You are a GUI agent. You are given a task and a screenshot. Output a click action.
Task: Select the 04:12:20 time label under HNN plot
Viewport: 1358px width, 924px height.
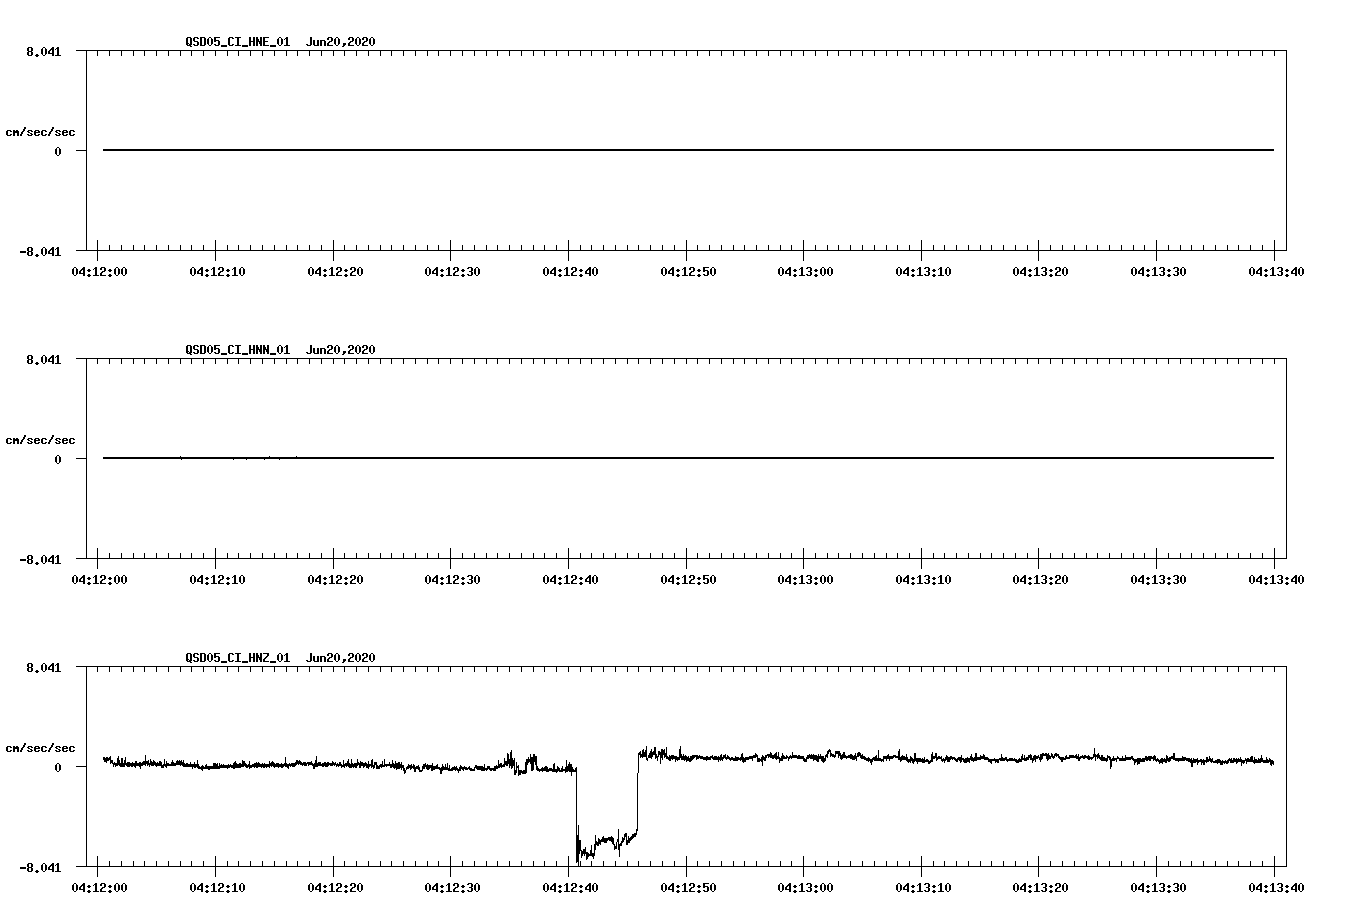coord(334,579)
